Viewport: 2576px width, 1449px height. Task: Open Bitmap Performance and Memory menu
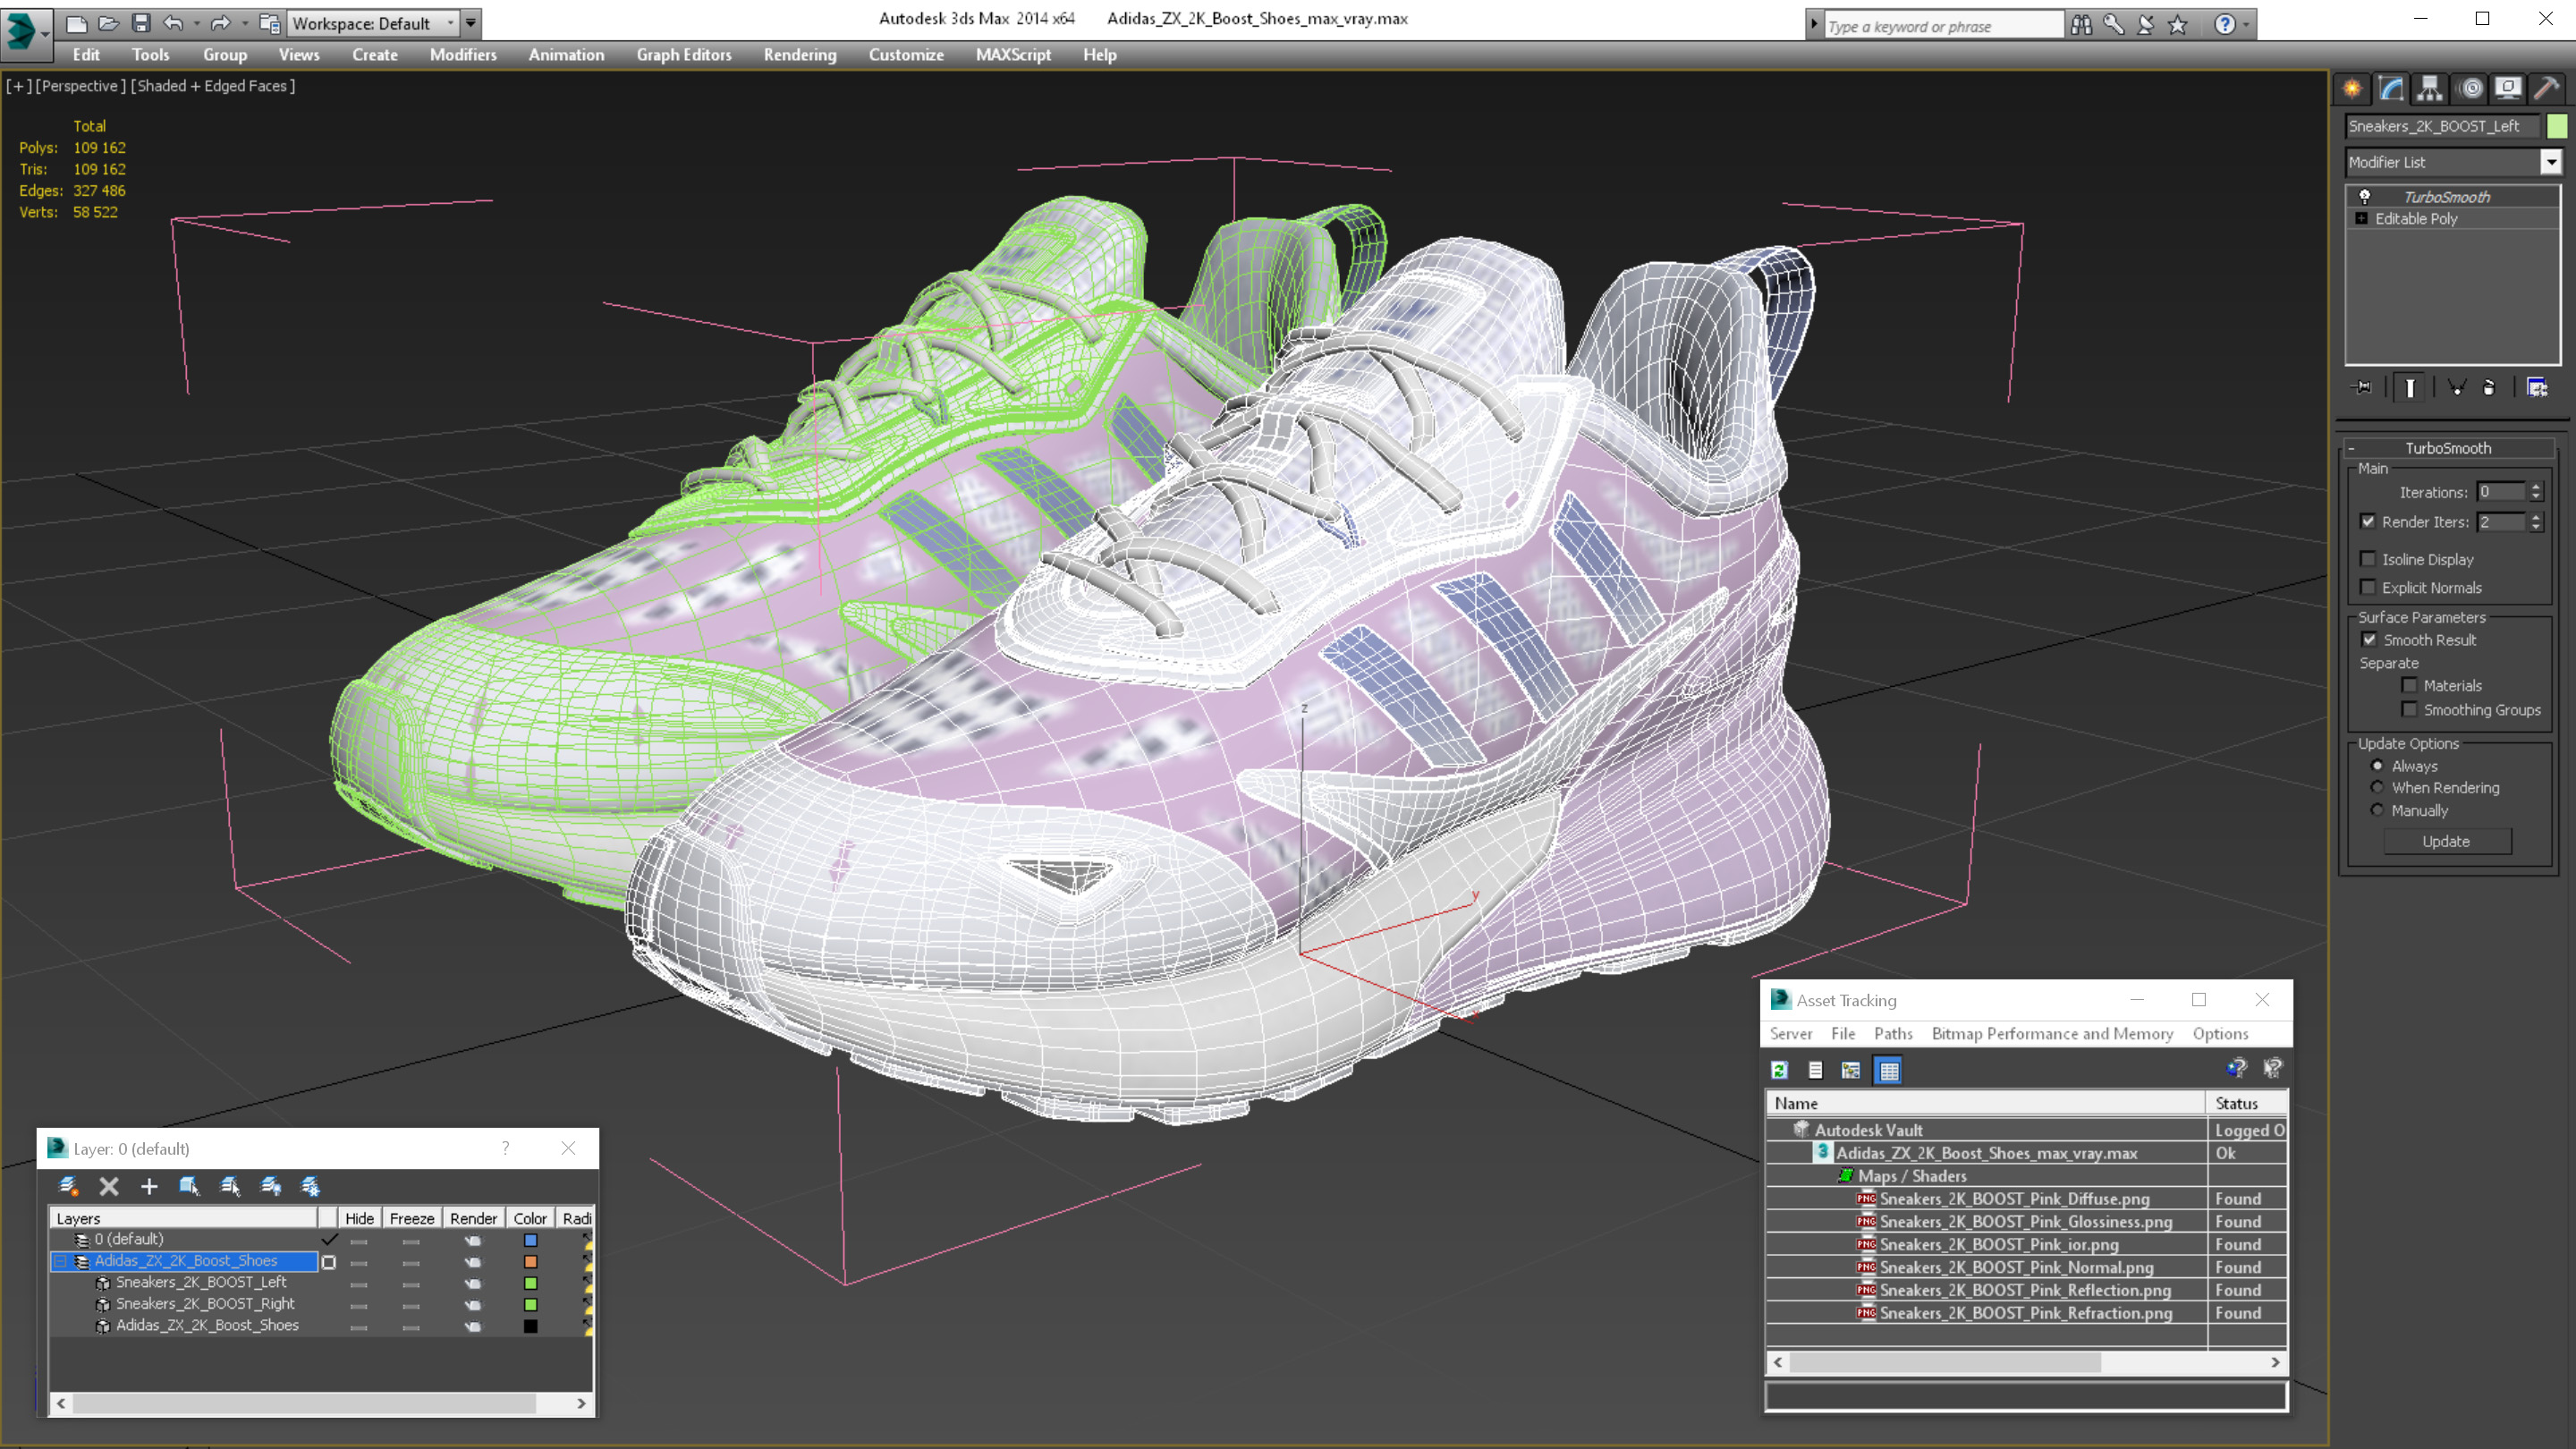pyautogui.click(x=2052, y=1033)
